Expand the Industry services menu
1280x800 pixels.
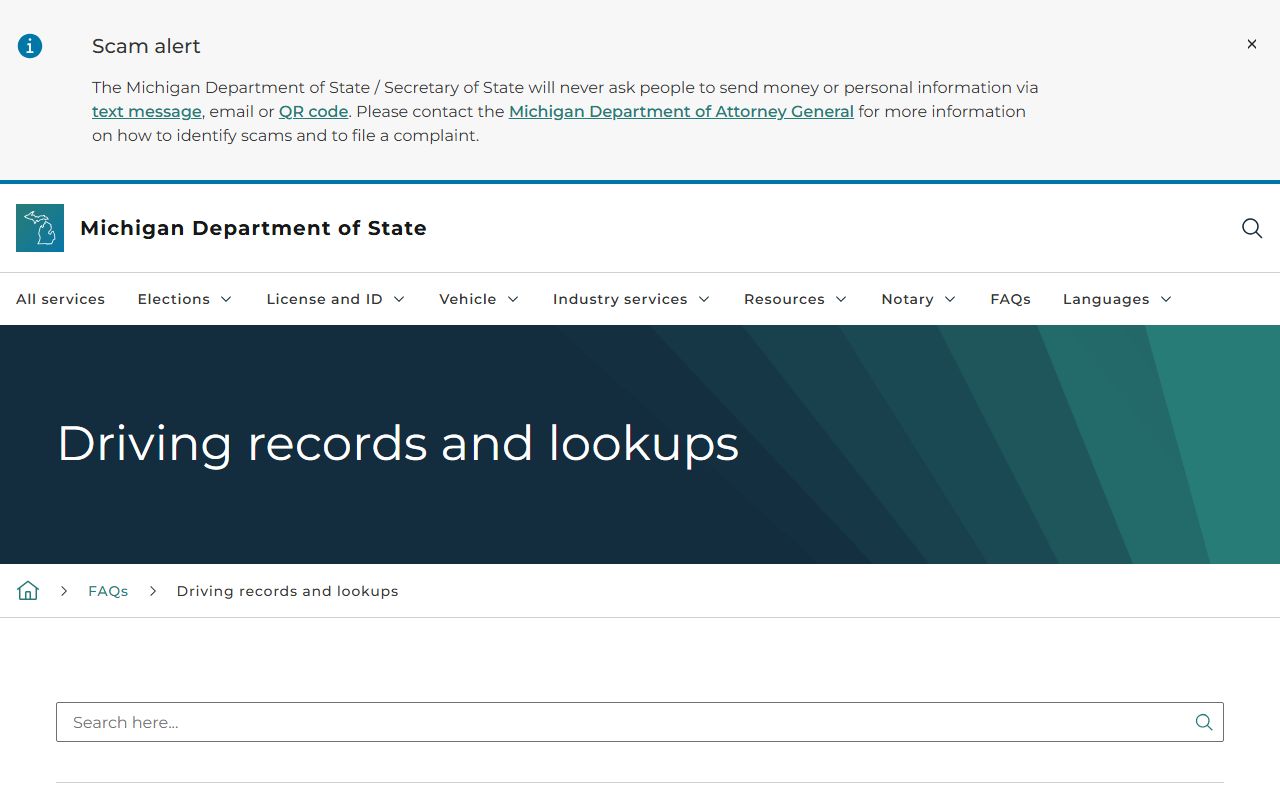[x=631, y=299]
